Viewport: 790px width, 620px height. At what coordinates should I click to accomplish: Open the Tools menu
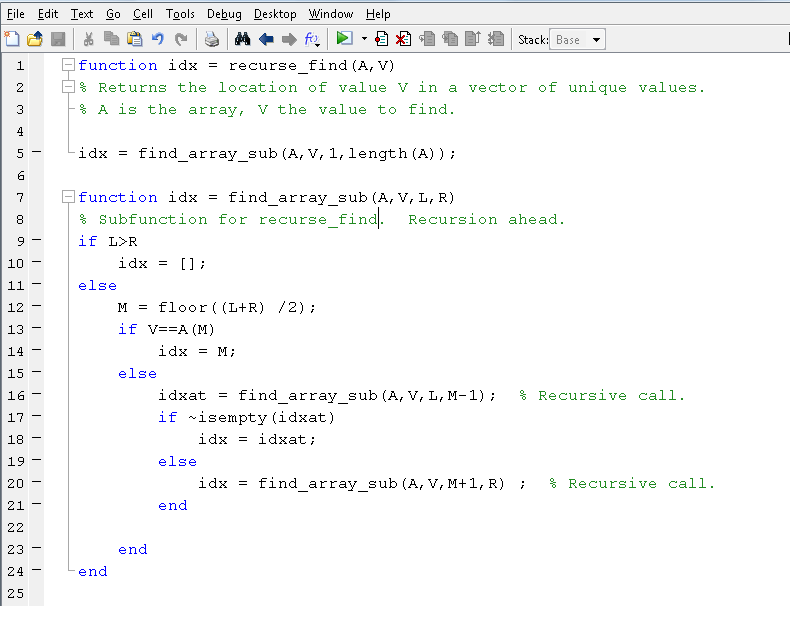coord(180,14)
